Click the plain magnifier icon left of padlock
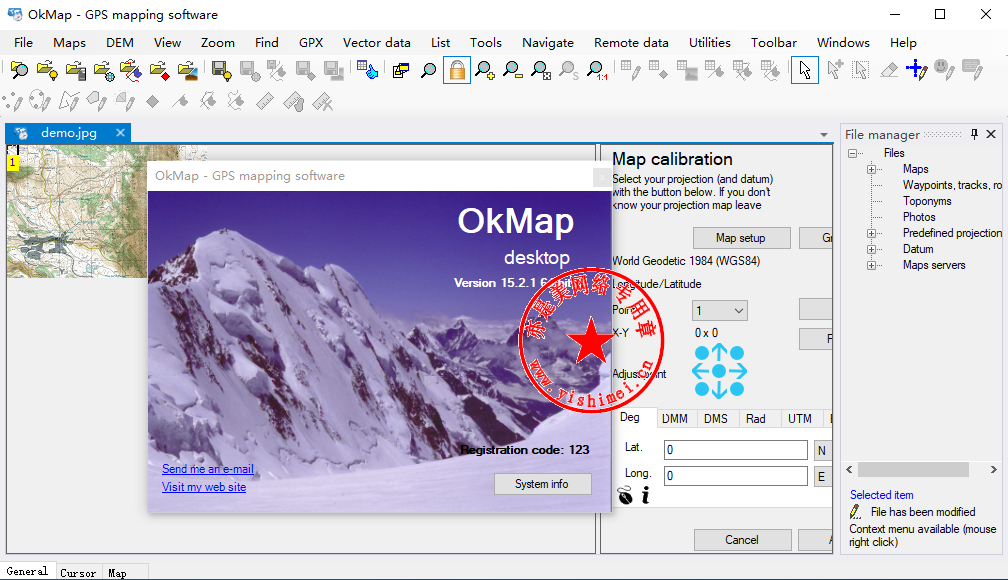 428,70
